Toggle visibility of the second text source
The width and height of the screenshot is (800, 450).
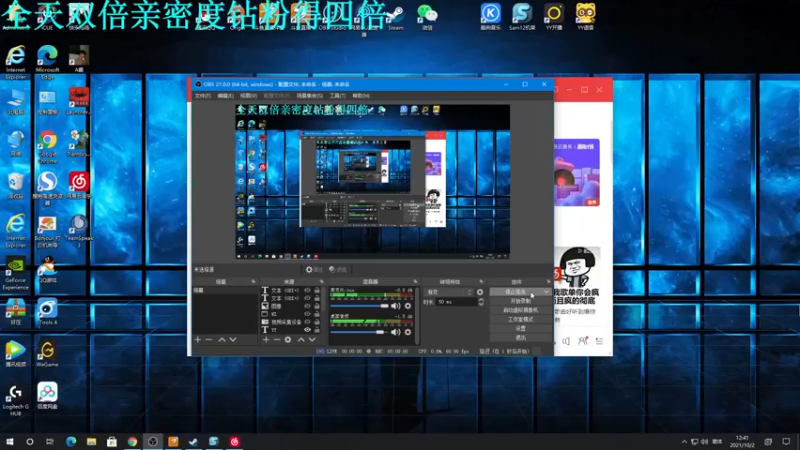click(x=307, y=298)
